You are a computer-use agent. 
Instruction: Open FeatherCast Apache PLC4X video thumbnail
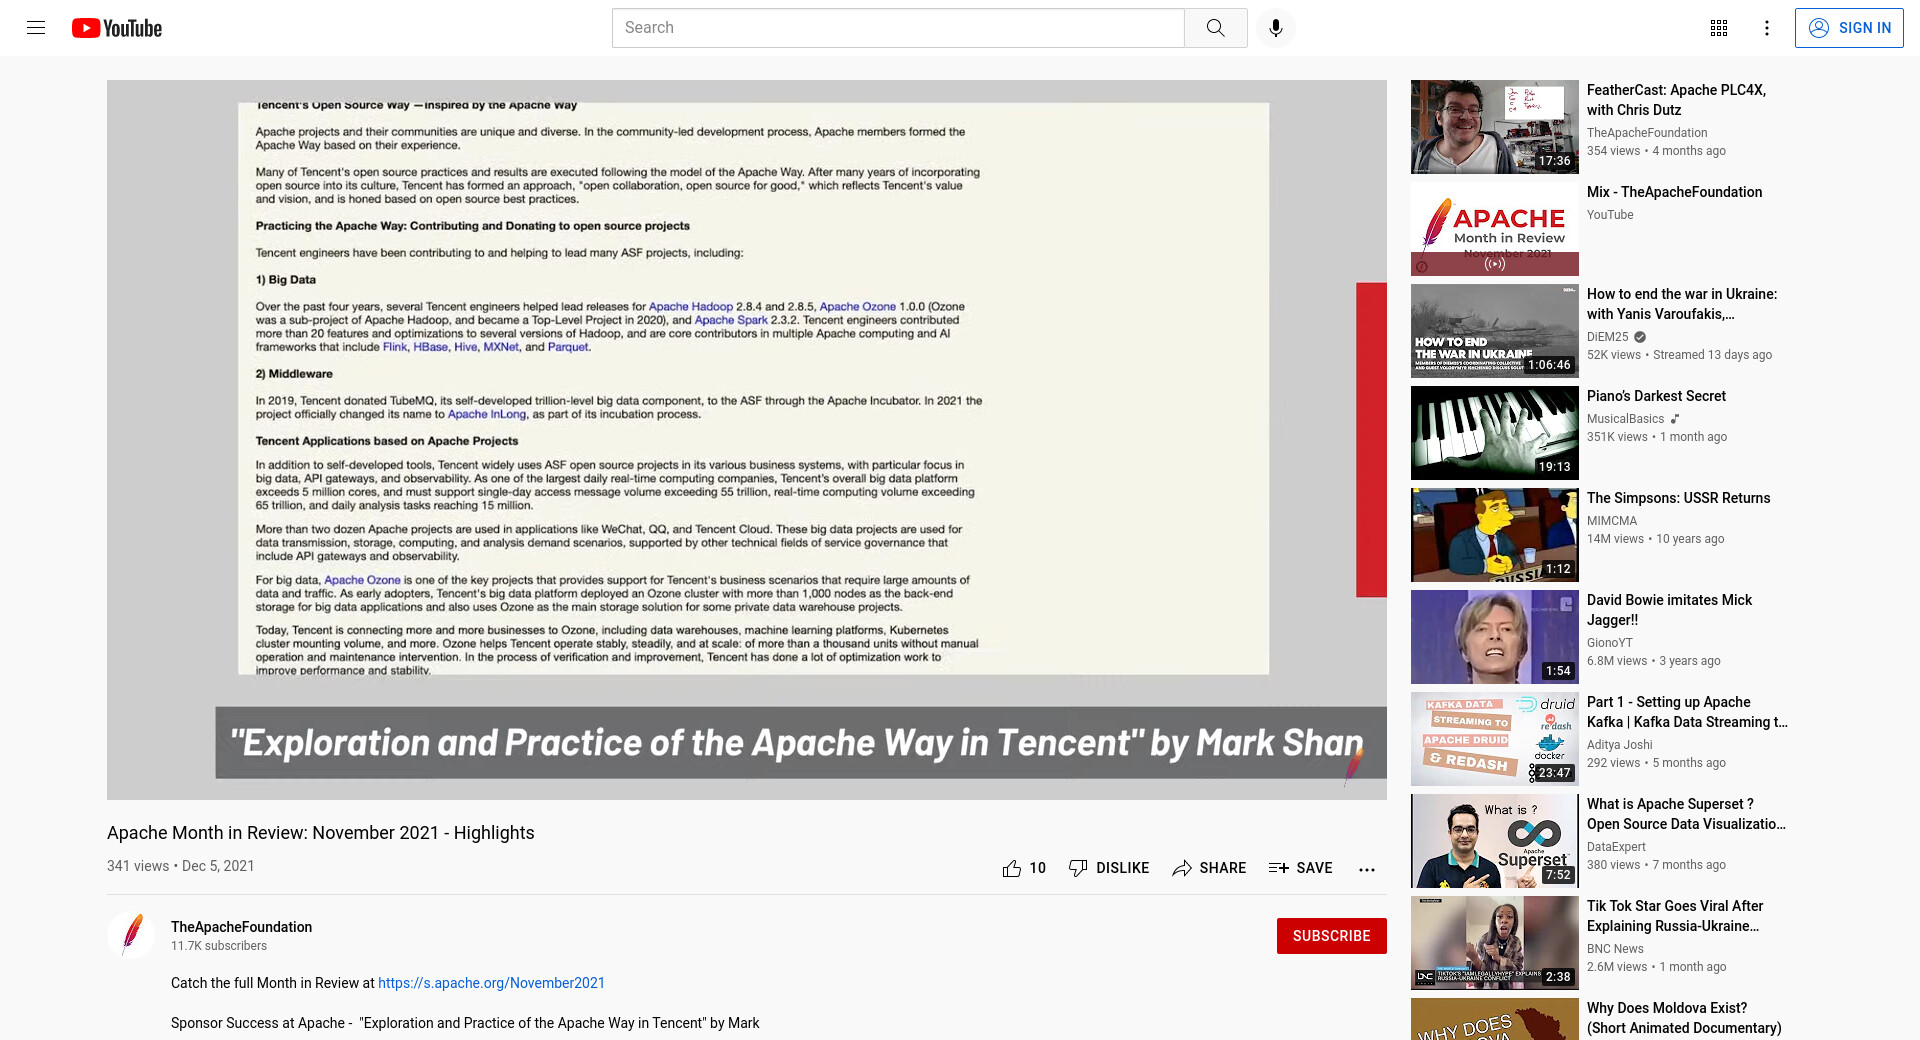pos(1495,127)
